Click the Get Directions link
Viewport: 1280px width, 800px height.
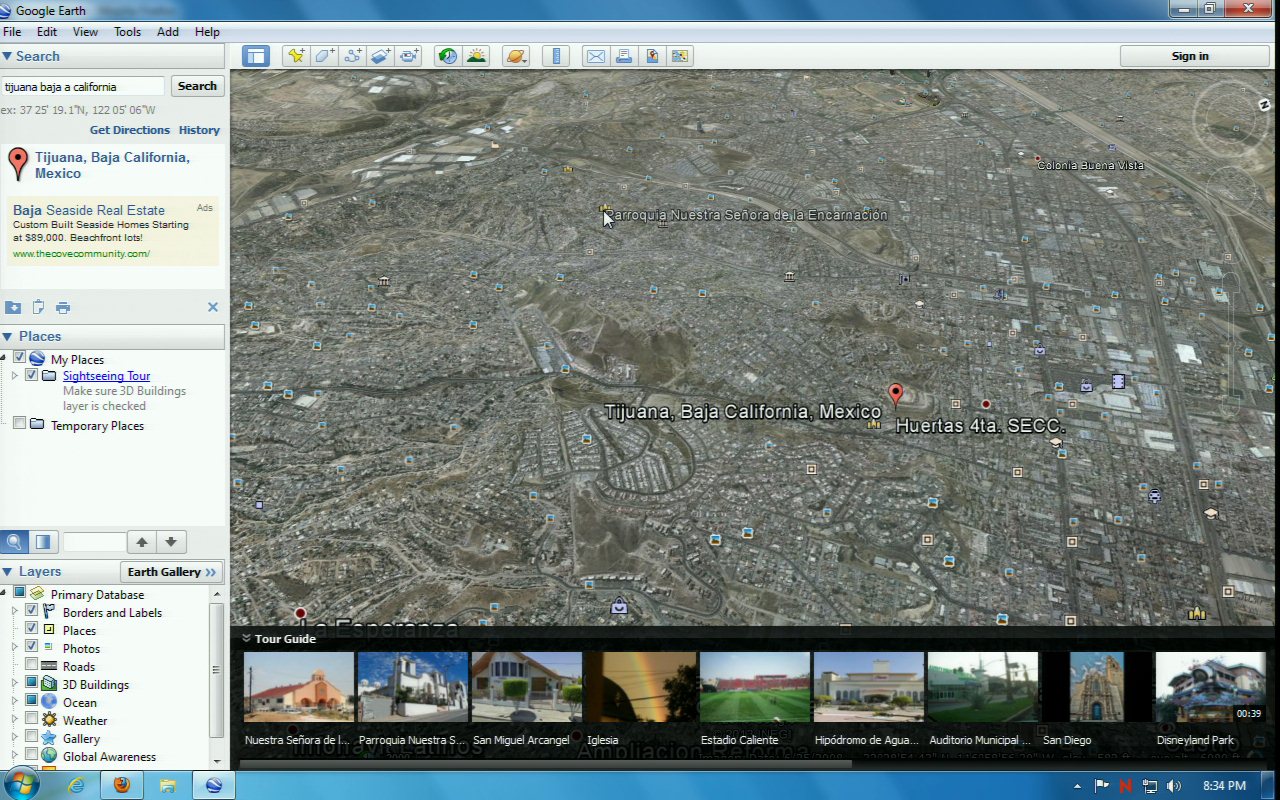[130, 130]
